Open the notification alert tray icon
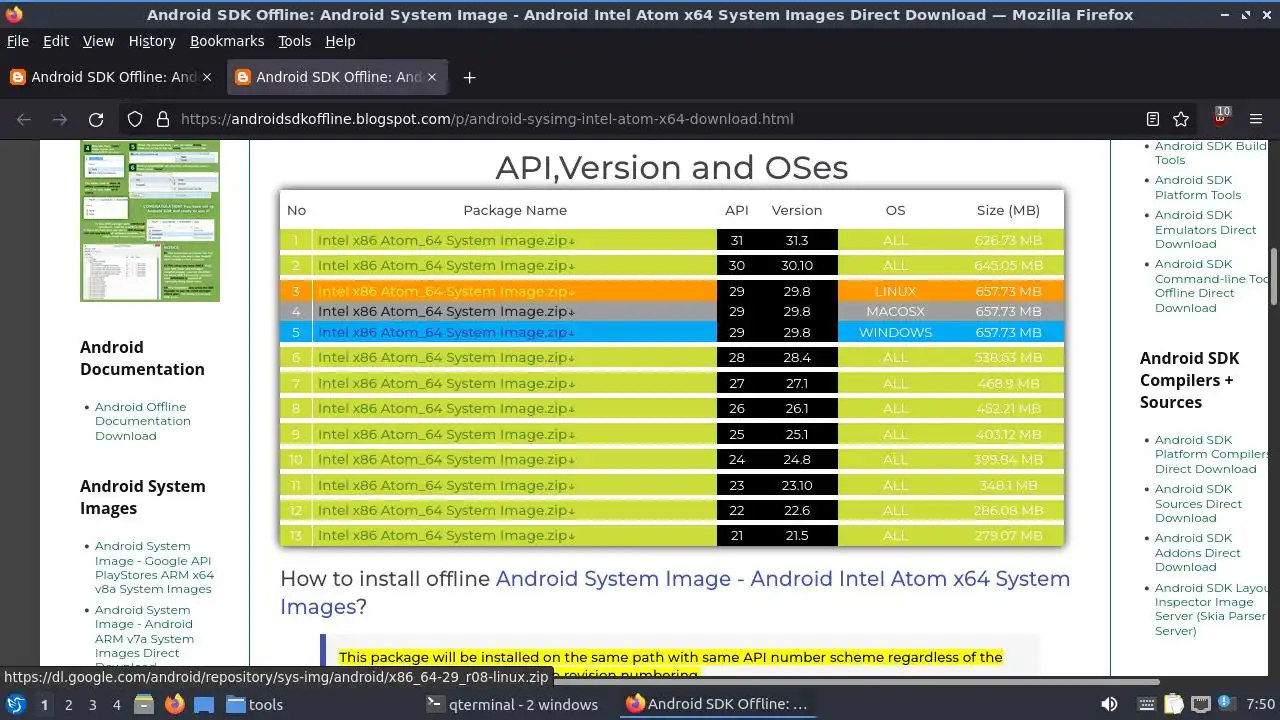The height and width of the screenshot is (720, 1280). click(x=1229, y=704)
